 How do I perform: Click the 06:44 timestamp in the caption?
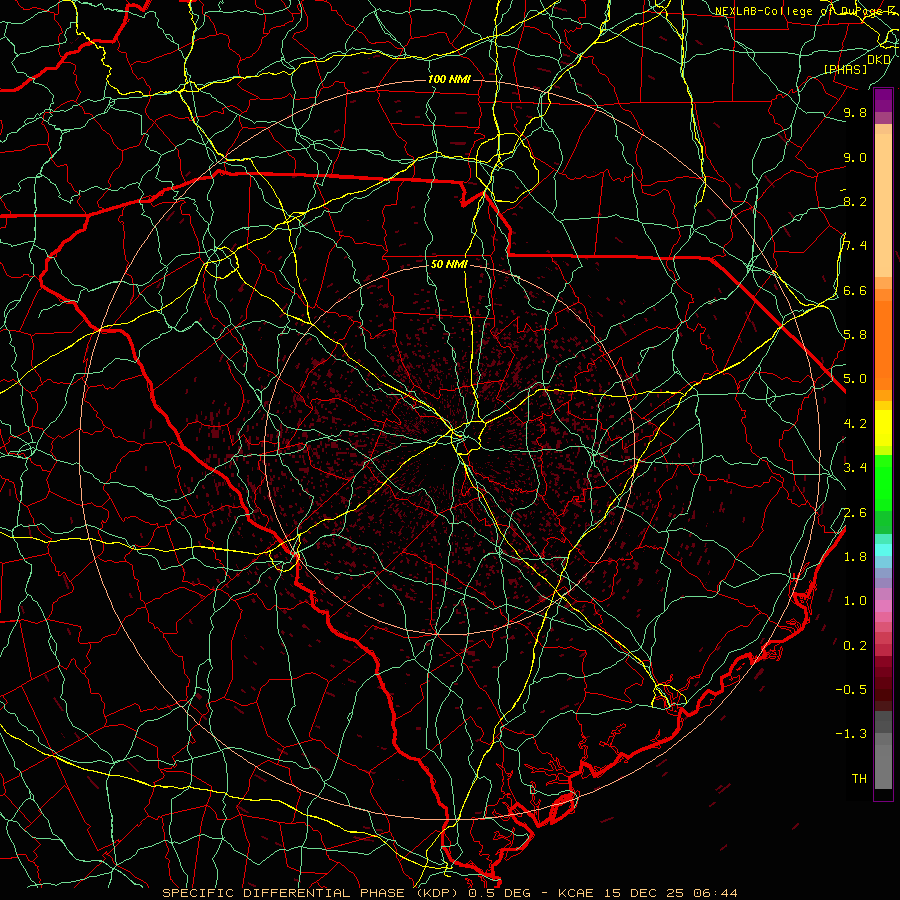tap(715, 893)
